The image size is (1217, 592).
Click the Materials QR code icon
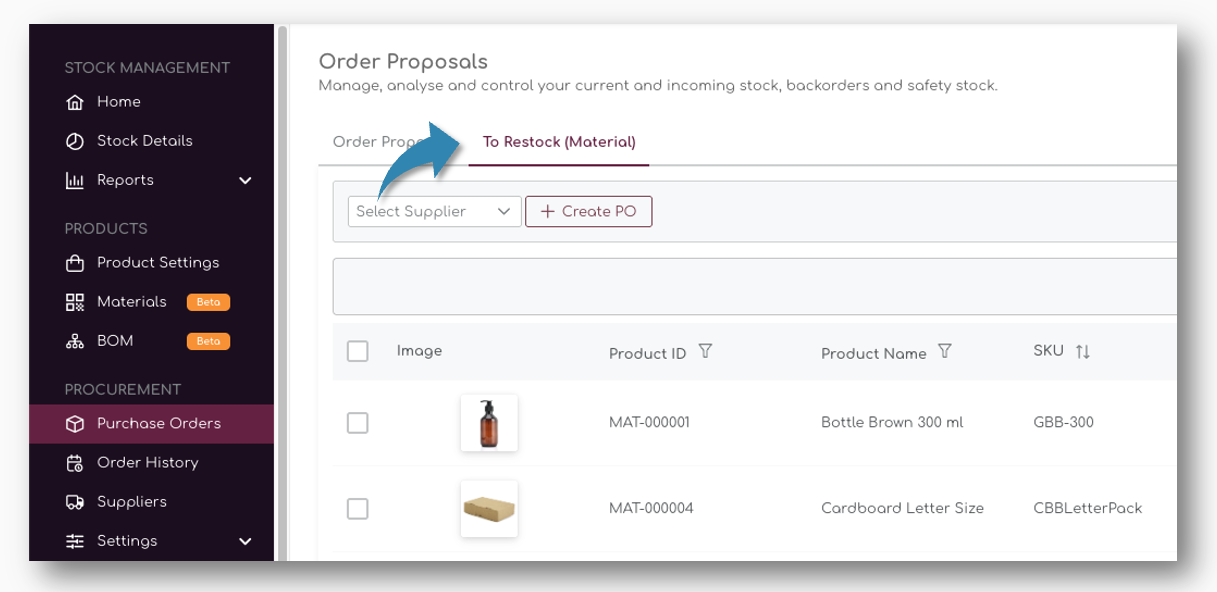point(74,302)
